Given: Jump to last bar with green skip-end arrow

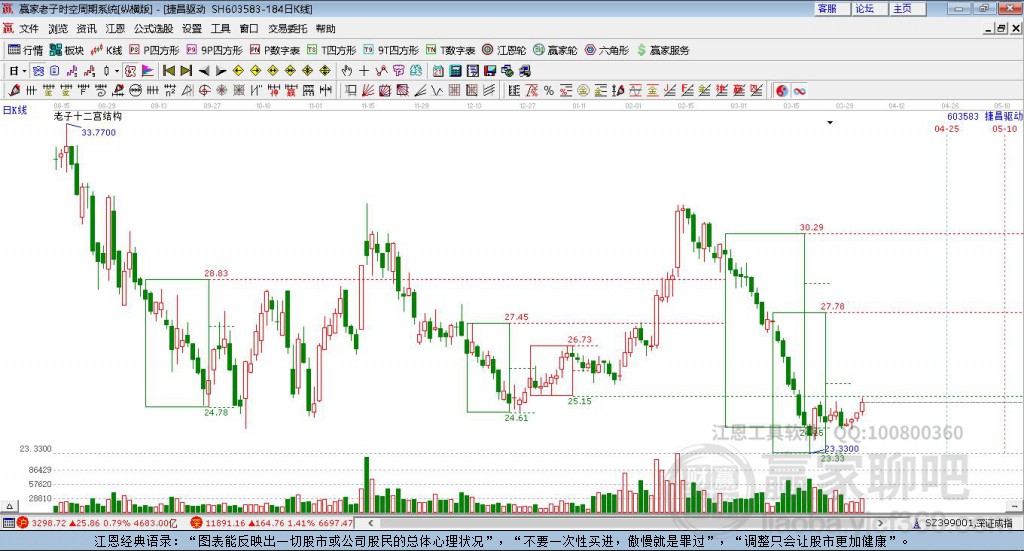Looking at the screenshot, I should pos(186,71).
